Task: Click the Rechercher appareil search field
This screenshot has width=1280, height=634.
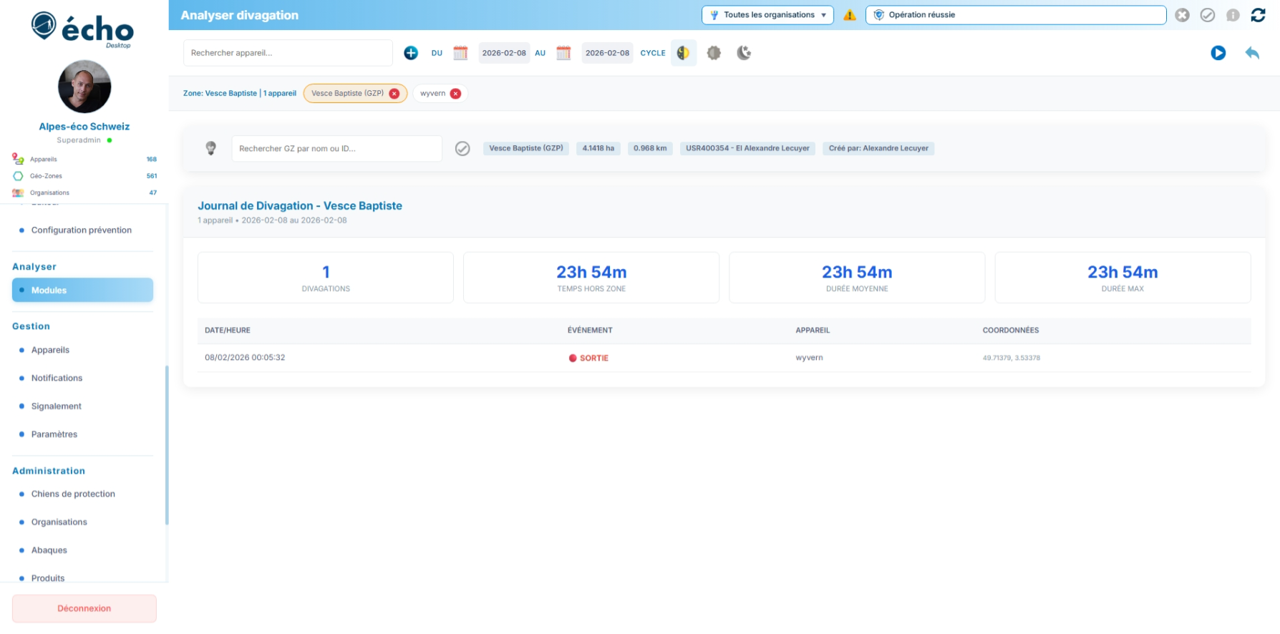Action: click(287, 52)
